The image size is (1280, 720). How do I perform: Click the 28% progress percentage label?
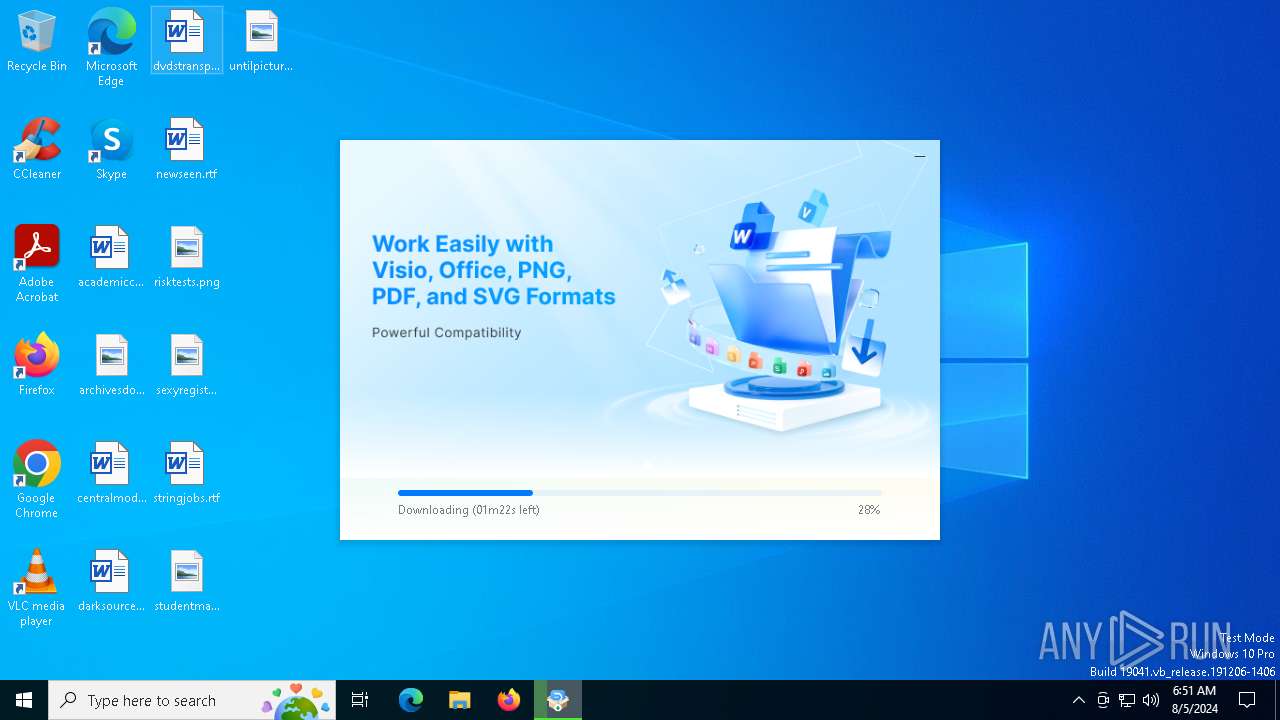869,510
